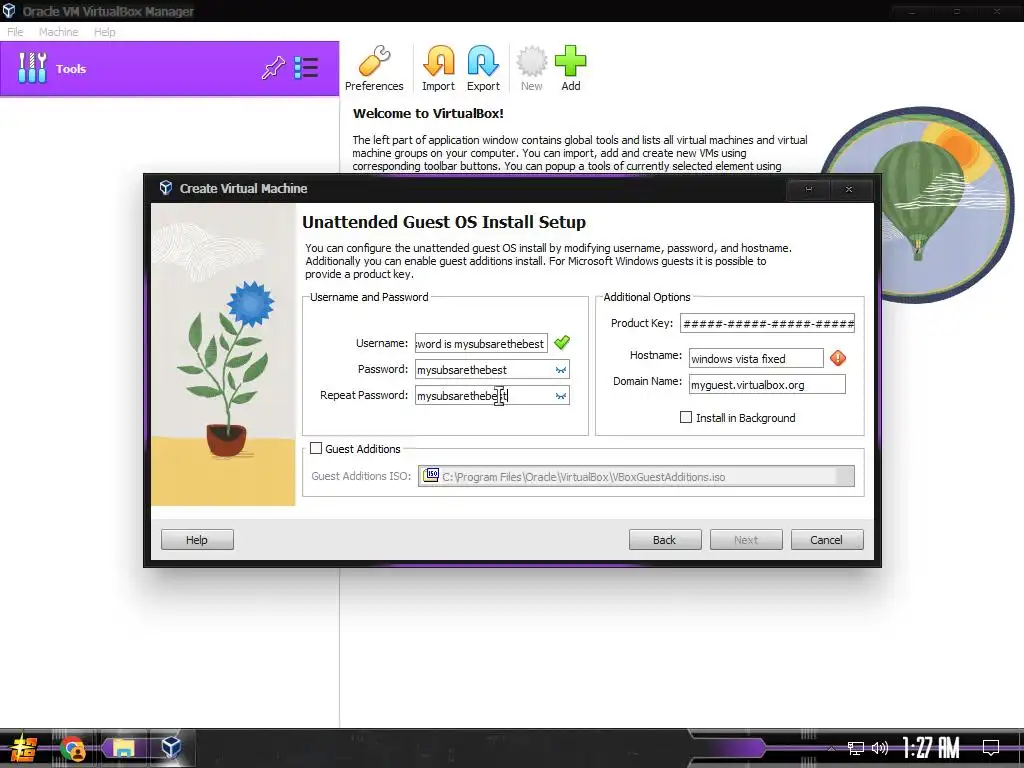Click the Product Key field
The height and width of the screenshot is (768, 1024).
pyautogui.click(x=767, y=323)
